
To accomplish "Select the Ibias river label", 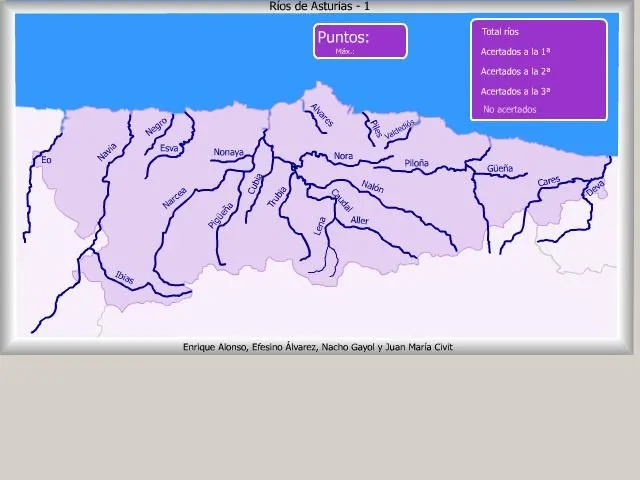I will [124, 278].
